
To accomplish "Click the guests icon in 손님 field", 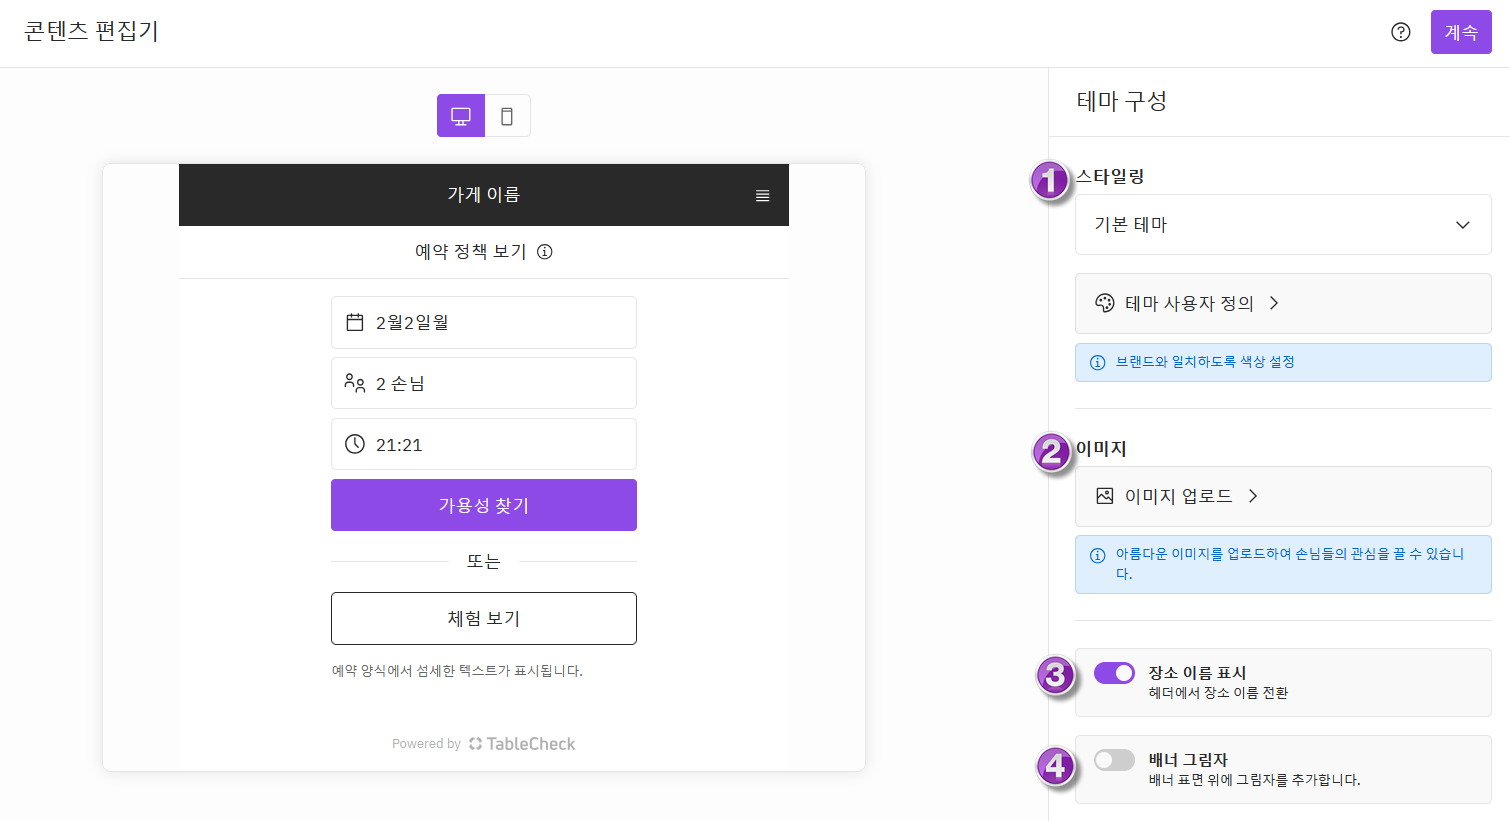I will [355, 383].
